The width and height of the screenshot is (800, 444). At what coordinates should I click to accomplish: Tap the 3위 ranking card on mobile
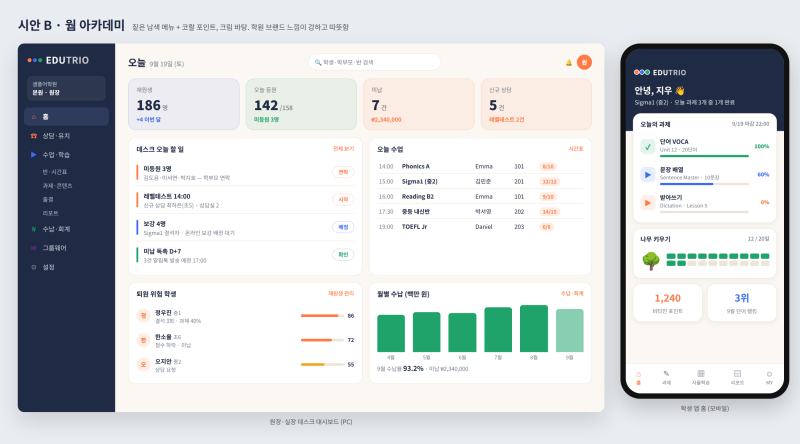[742, 303]
